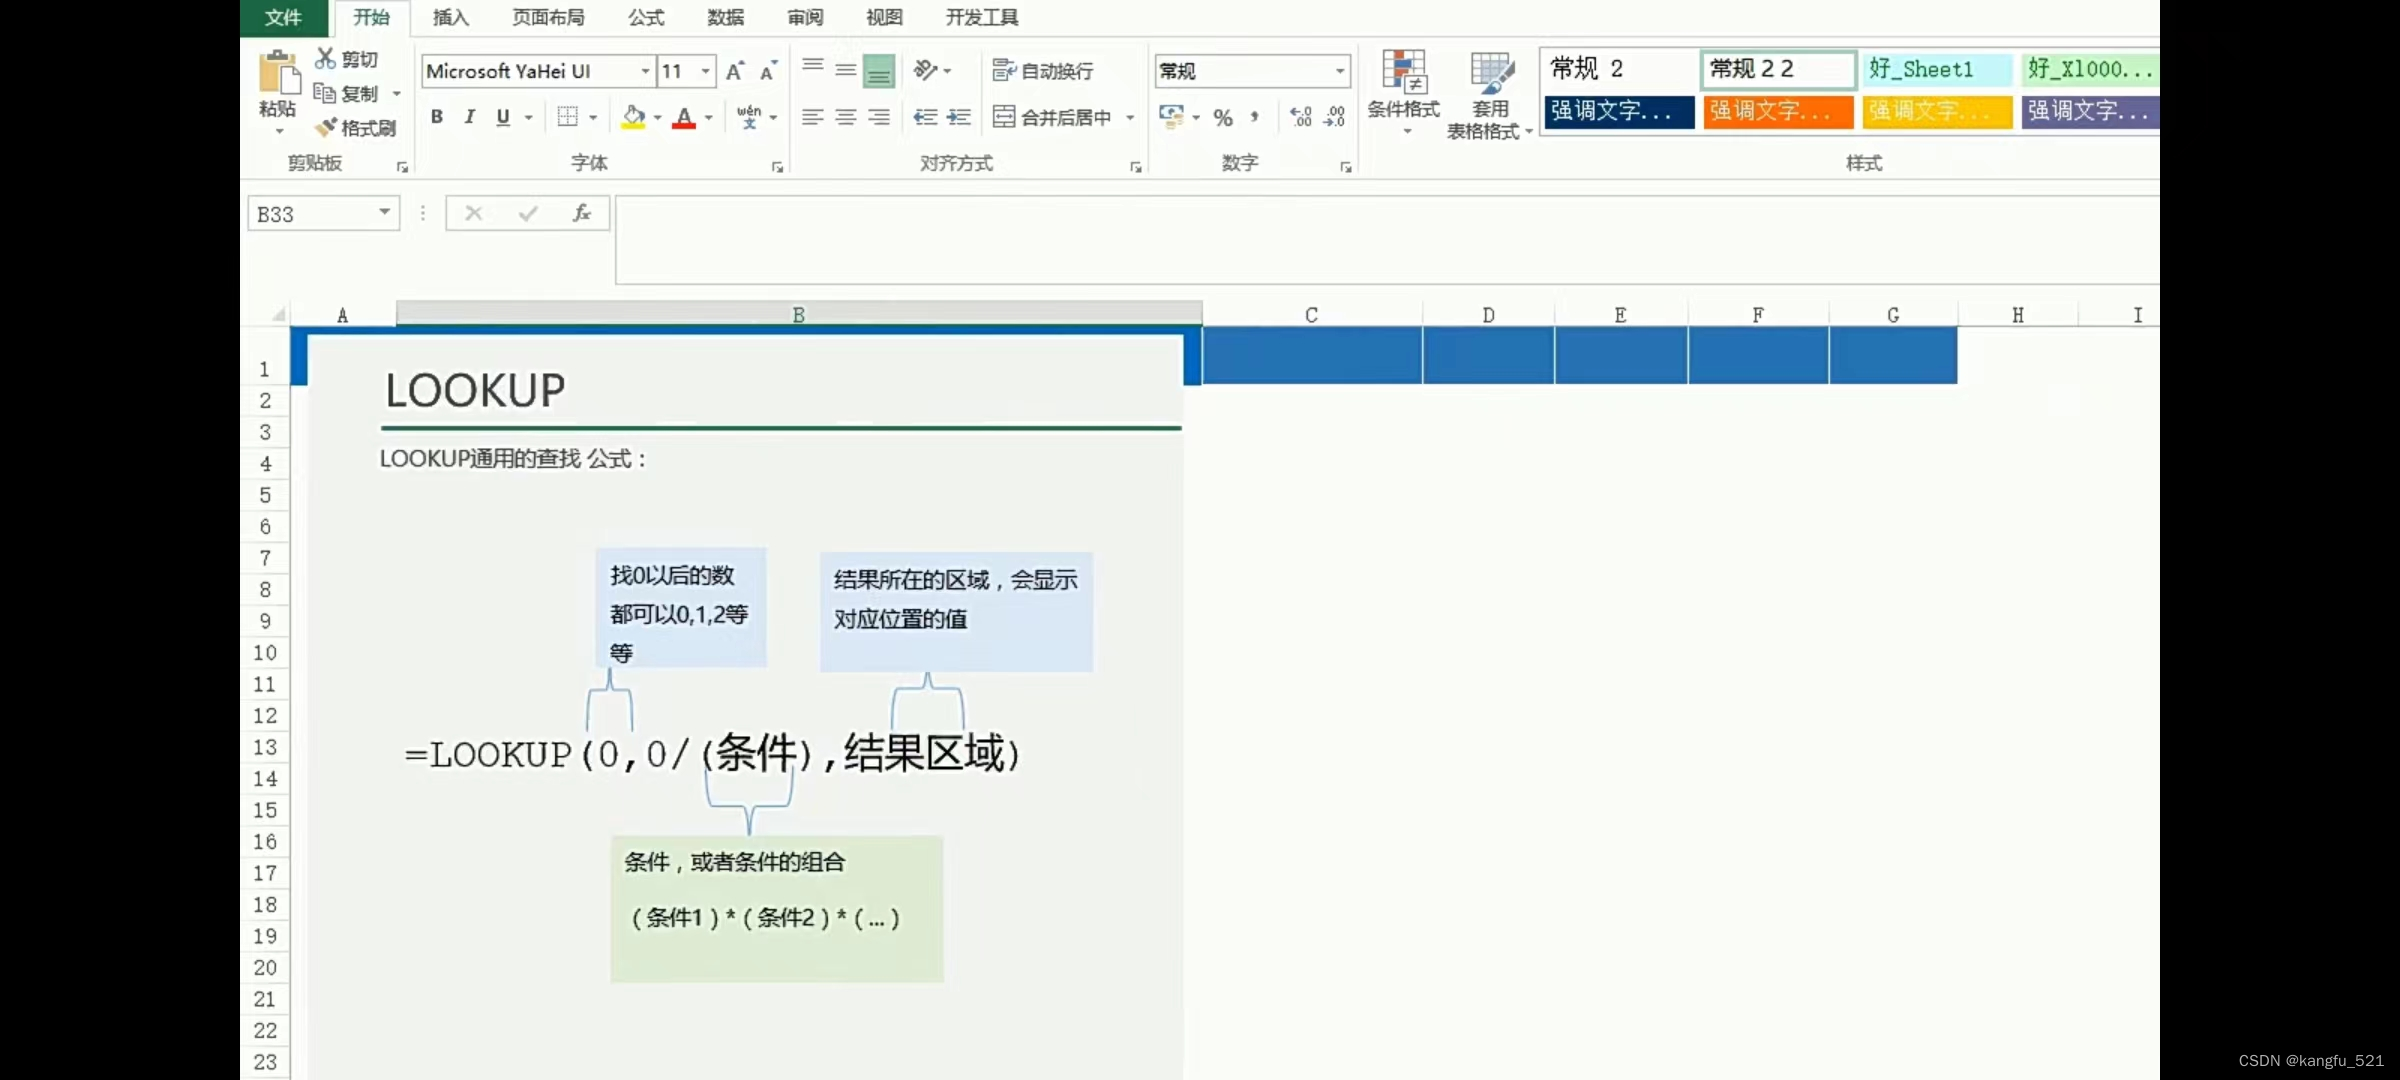Open font color dropdown arrow
Viewport: 2400px width, 1080px height.
pos(708,117)
